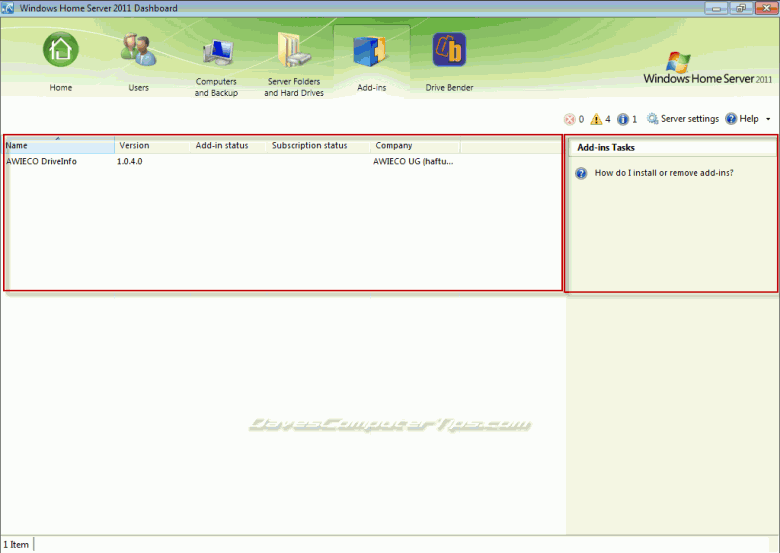
Task: Sort by Add-in status column header
Action: 228,145
